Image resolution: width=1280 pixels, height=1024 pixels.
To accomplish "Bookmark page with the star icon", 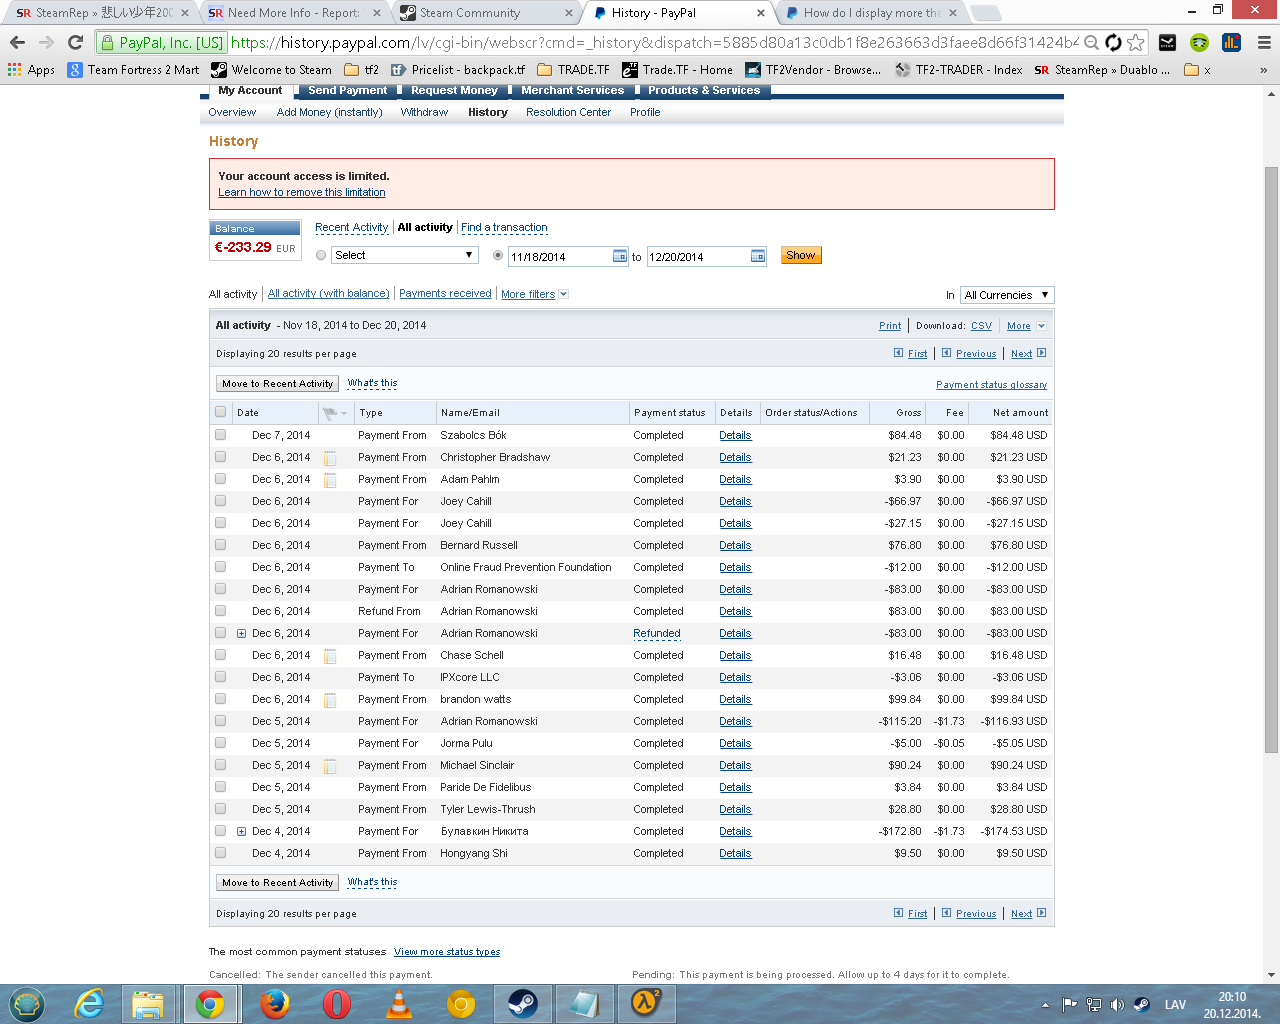I will [x=1135, y=42].
